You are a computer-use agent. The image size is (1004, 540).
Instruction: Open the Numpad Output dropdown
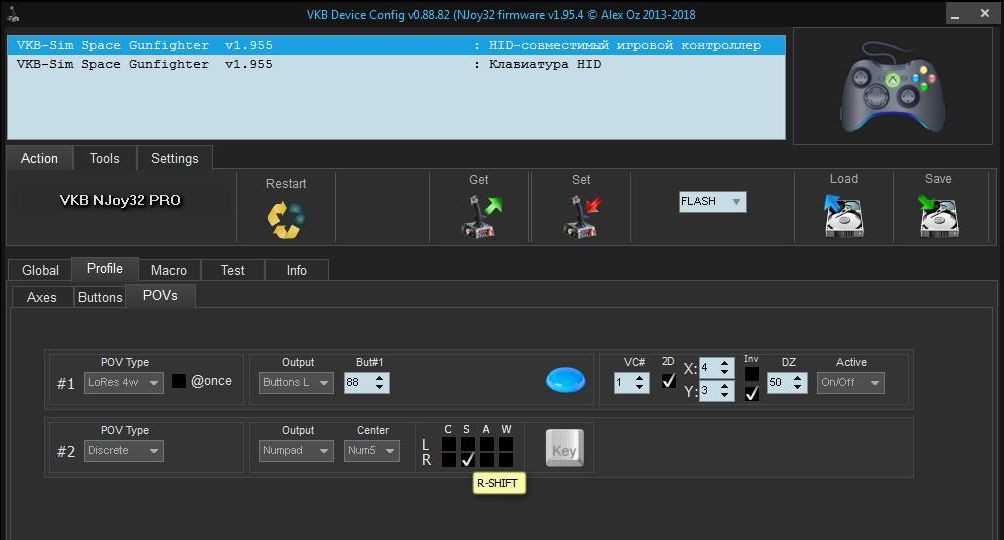click(296, 450)
